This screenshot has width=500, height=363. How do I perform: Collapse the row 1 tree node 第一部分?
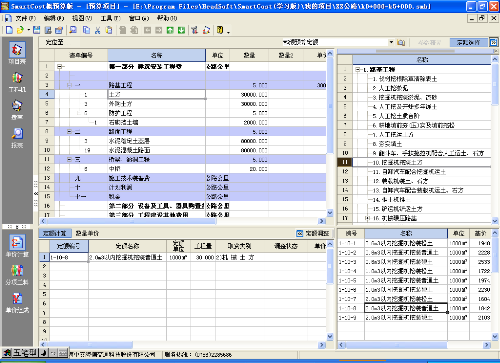(60, 67)
